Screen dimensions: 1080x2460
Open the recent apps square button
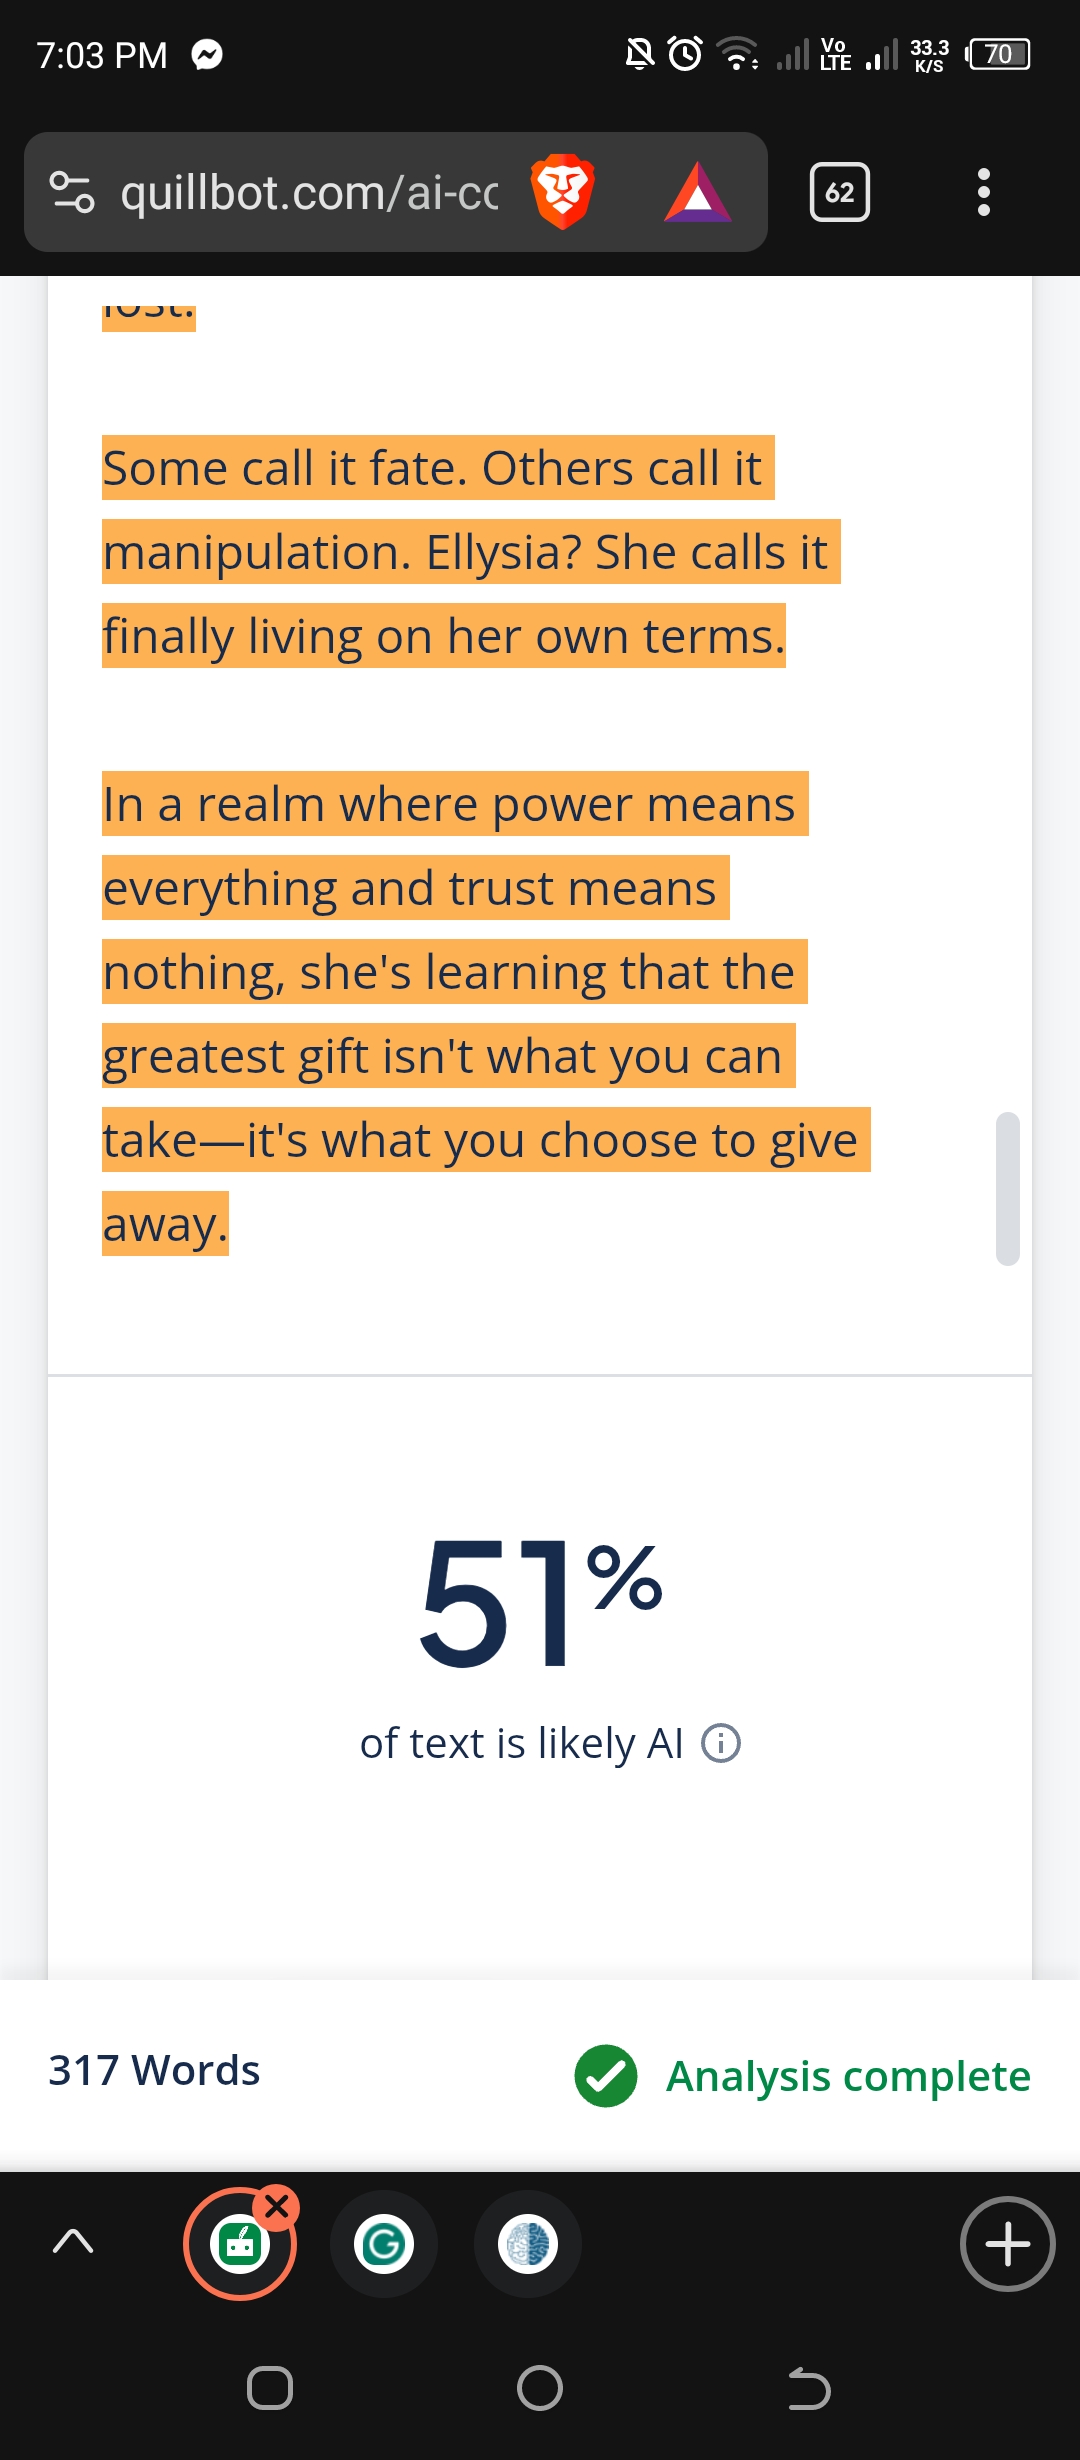coord(270,2389)
